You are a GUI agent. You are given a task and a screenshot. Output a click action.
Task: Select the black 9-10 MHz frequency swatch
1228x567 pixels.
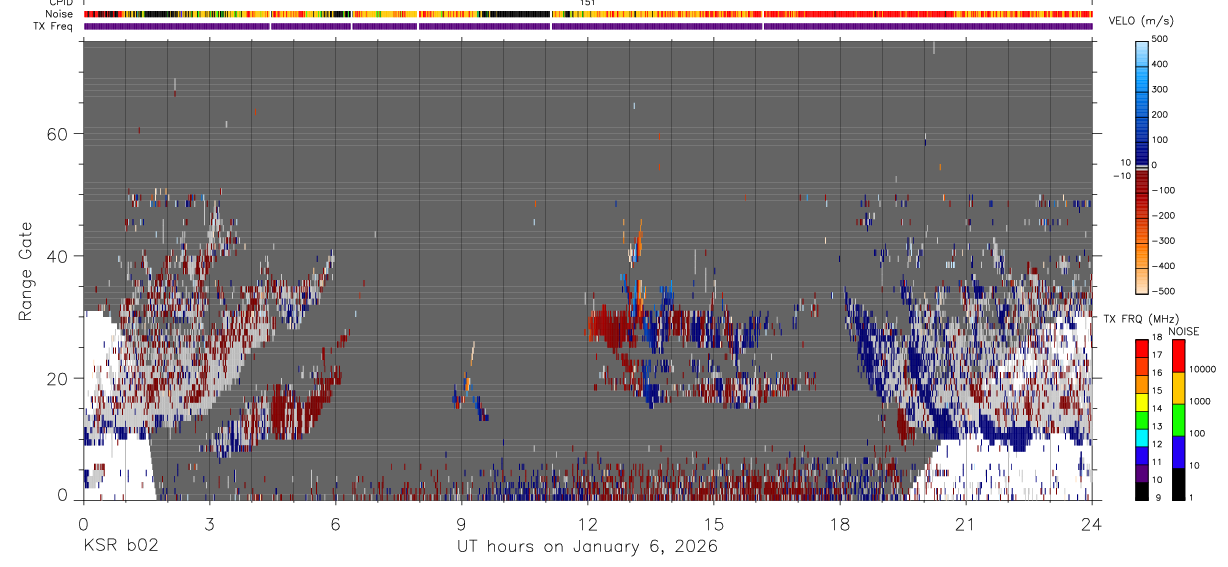pos(1141,491)
